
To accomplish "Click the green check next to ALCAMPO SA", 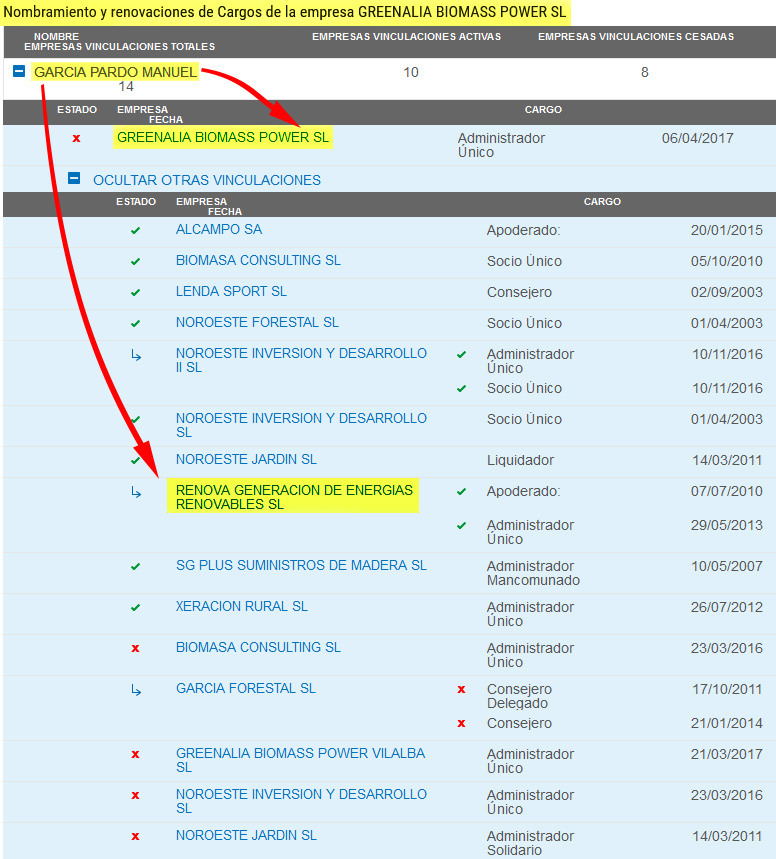I will click(136, 231).
